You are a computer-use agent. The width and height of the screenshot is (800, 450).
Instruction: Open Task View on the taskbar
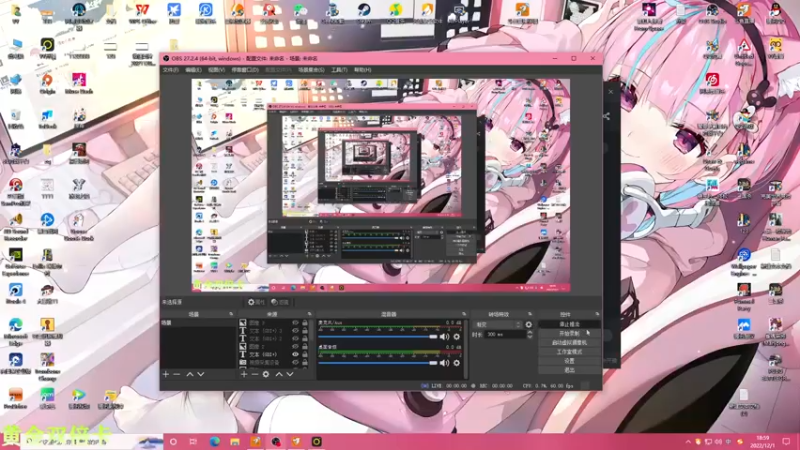(x=193, y=441)
